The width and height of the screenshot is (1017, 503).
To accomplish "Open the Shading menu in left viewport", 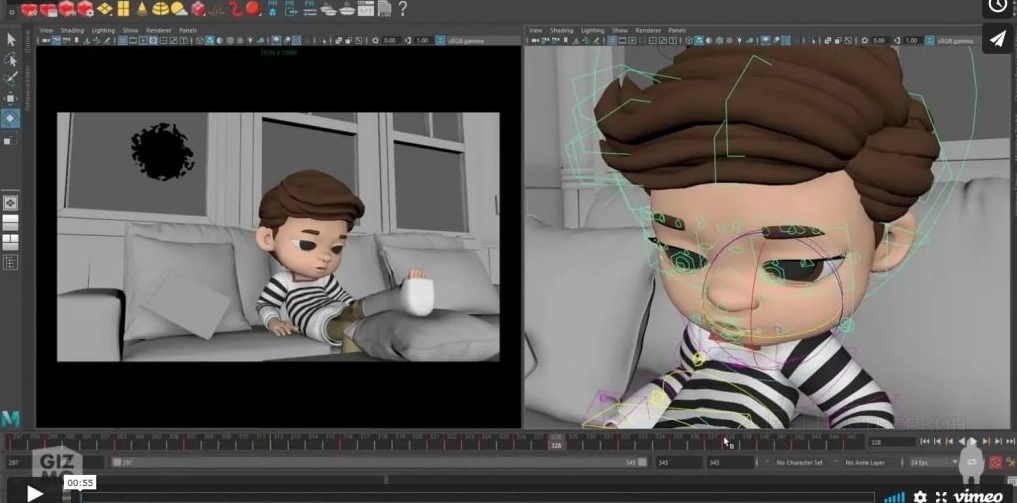I will [x=72, y=30].
